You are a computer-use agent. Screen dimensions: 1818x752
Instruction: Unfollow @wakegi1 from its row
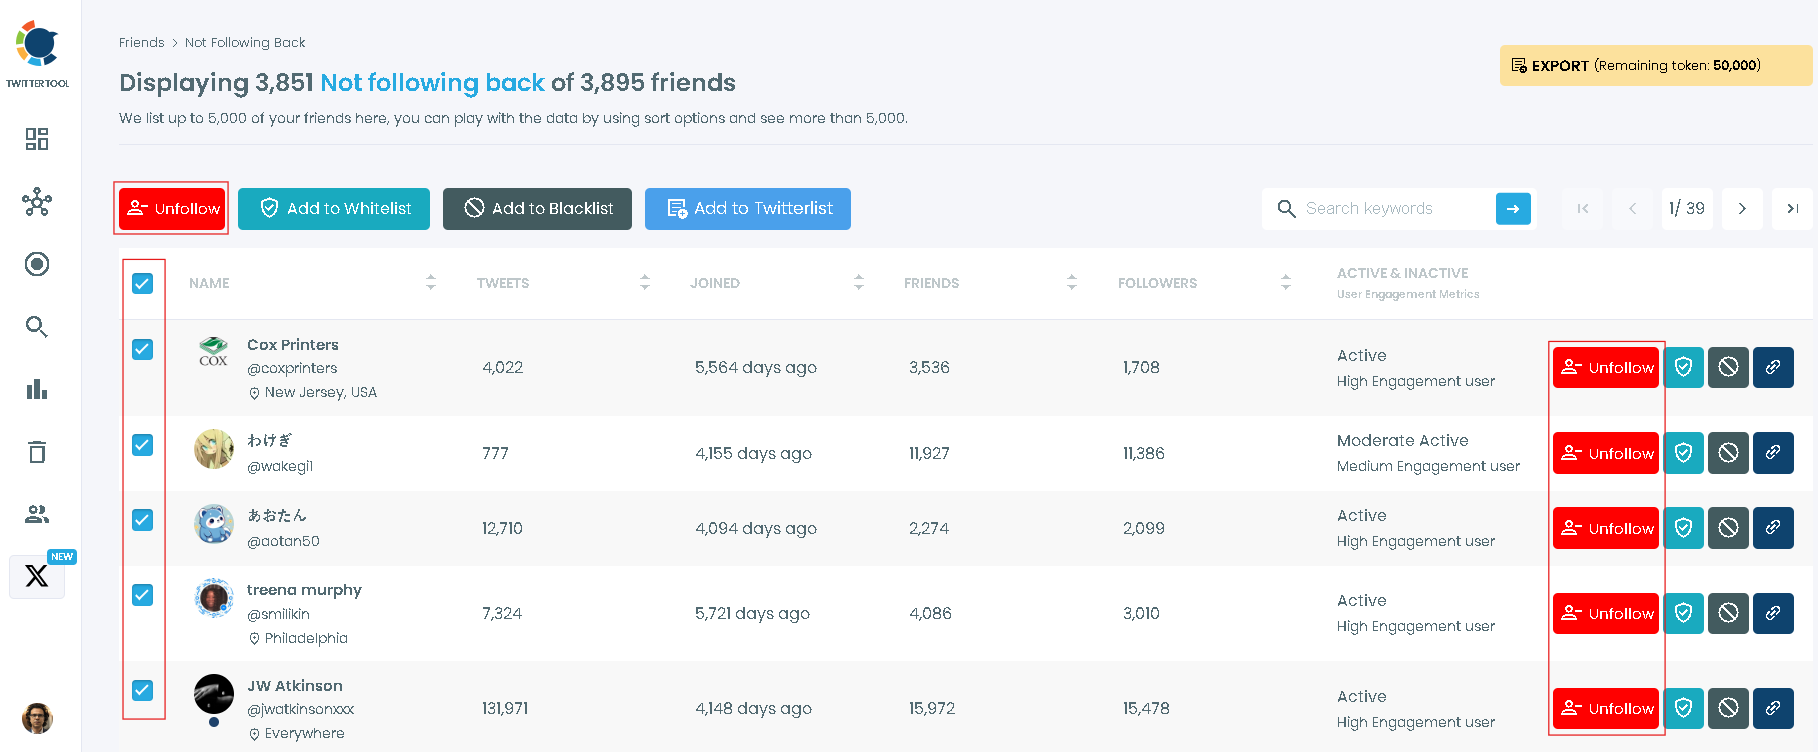[x=1606, y=453]
